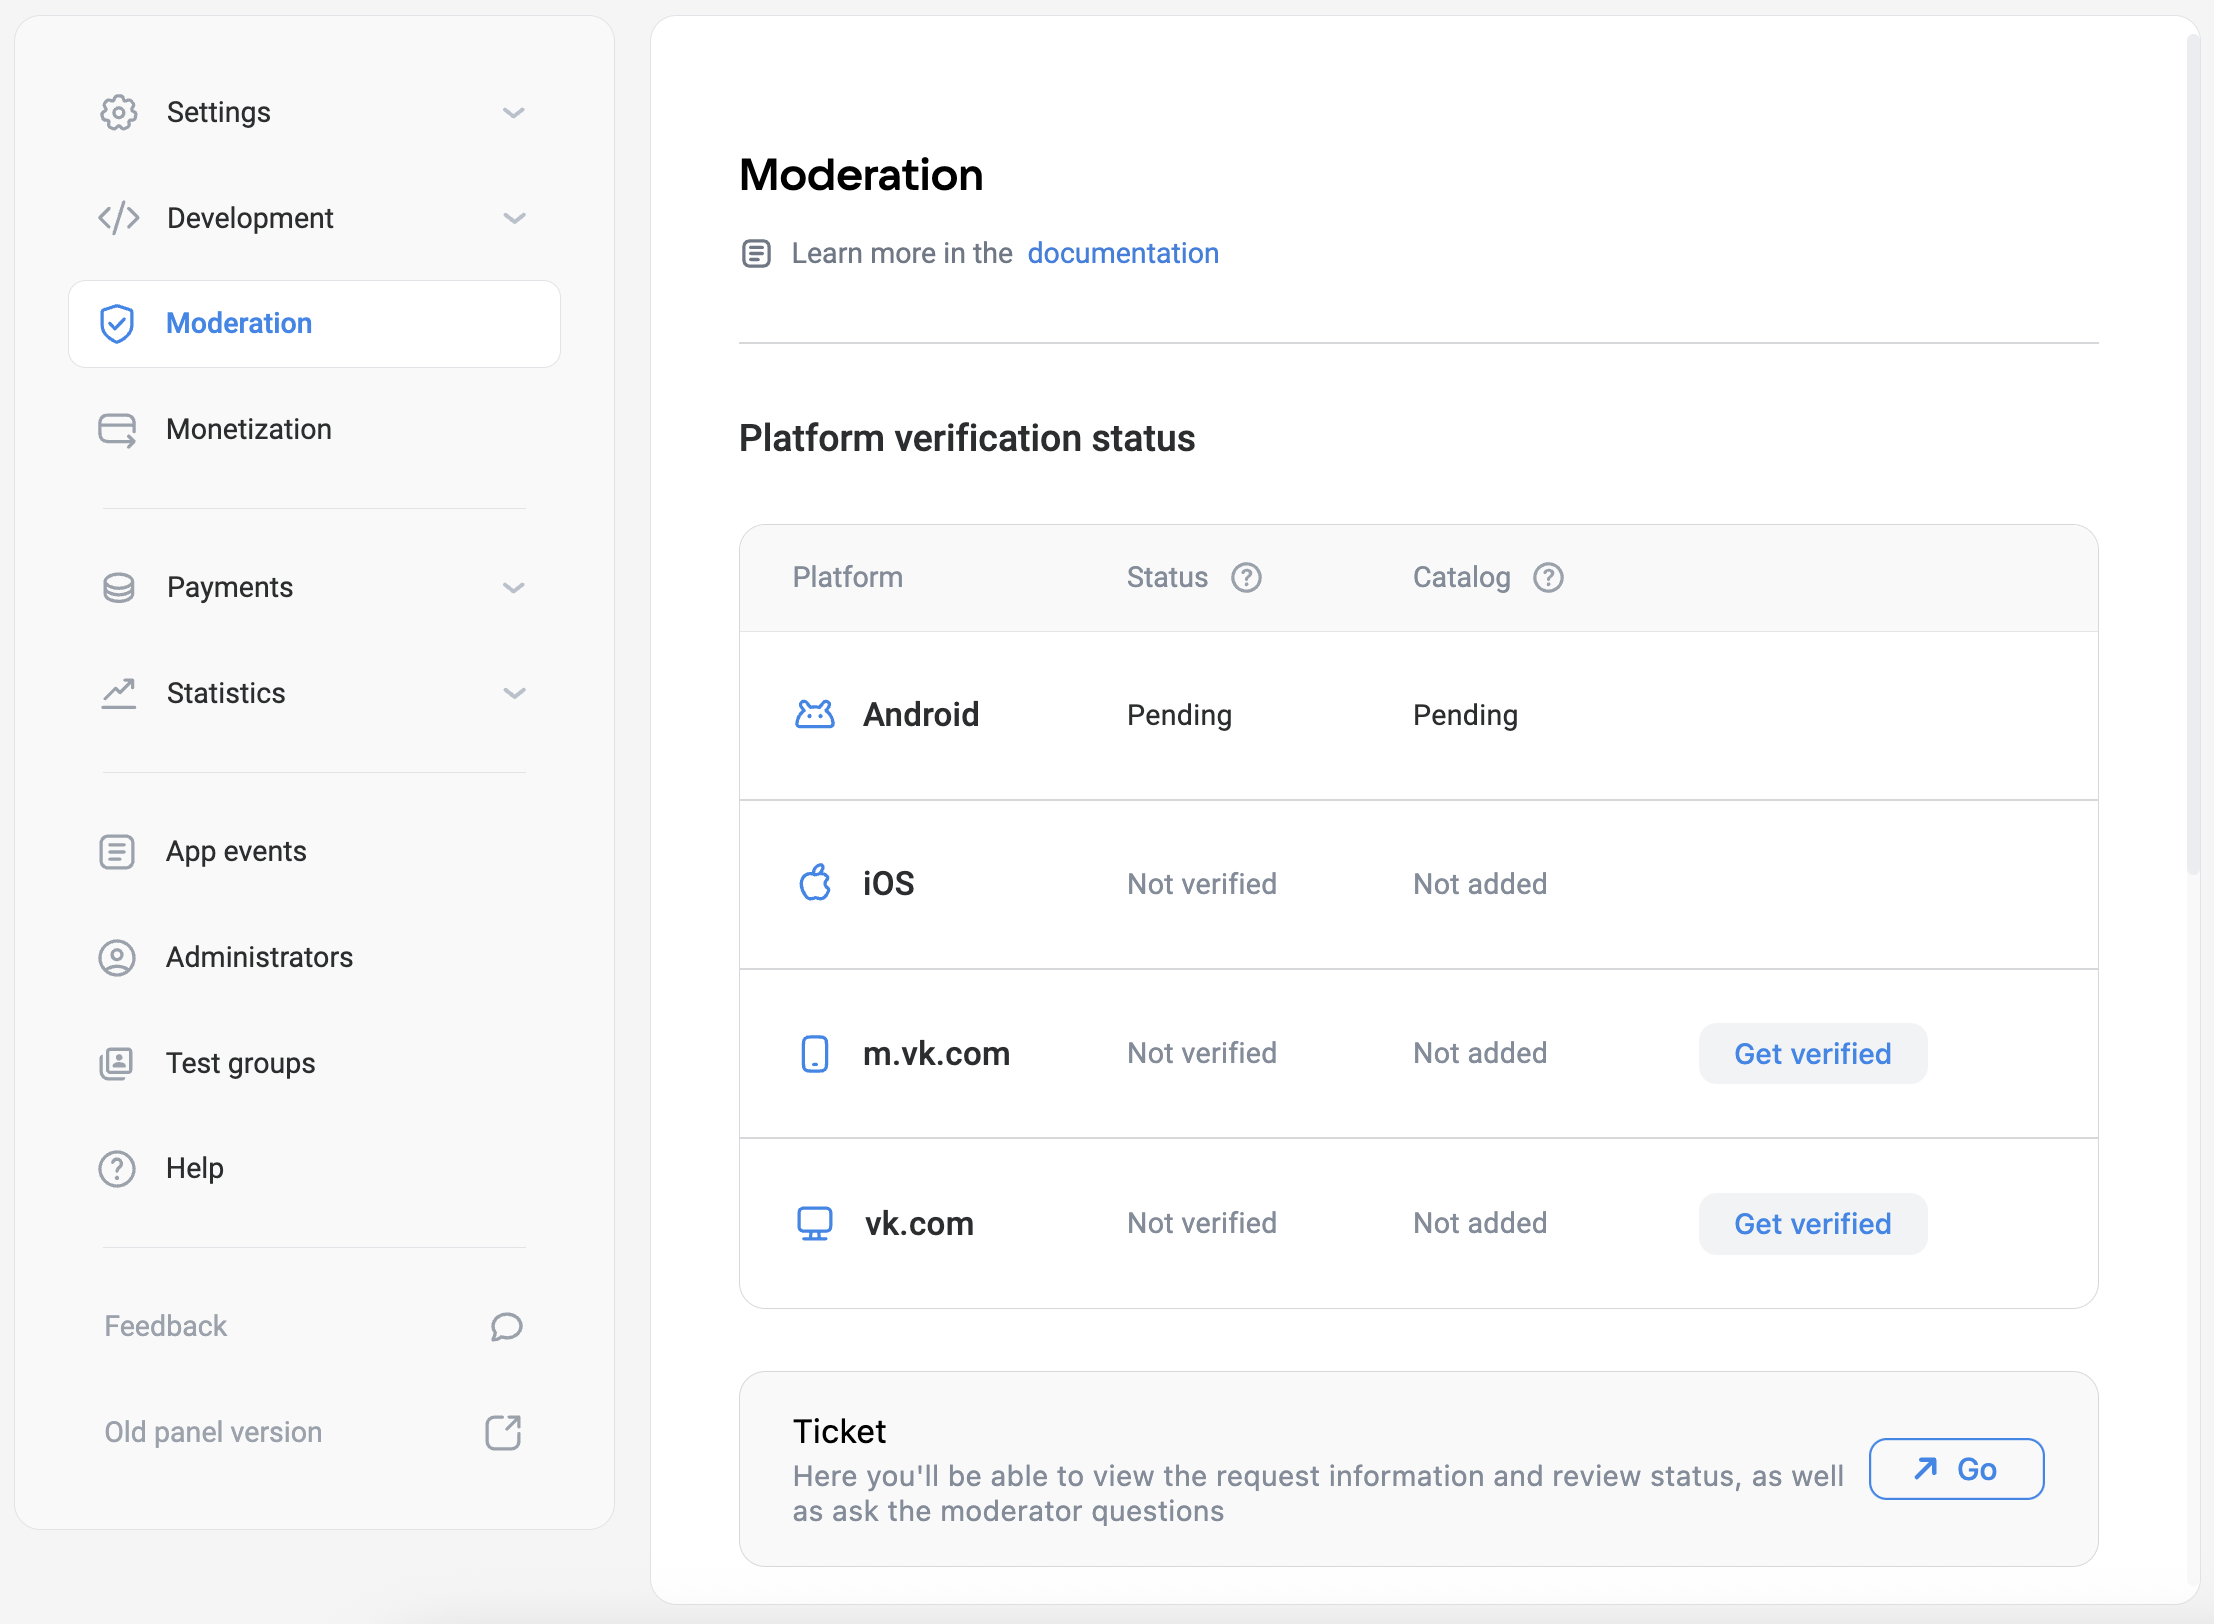The height and width of the screenshot is (1624, 2214).
Task: Expand the Payments section chevron
Action: tap(514, 588)
